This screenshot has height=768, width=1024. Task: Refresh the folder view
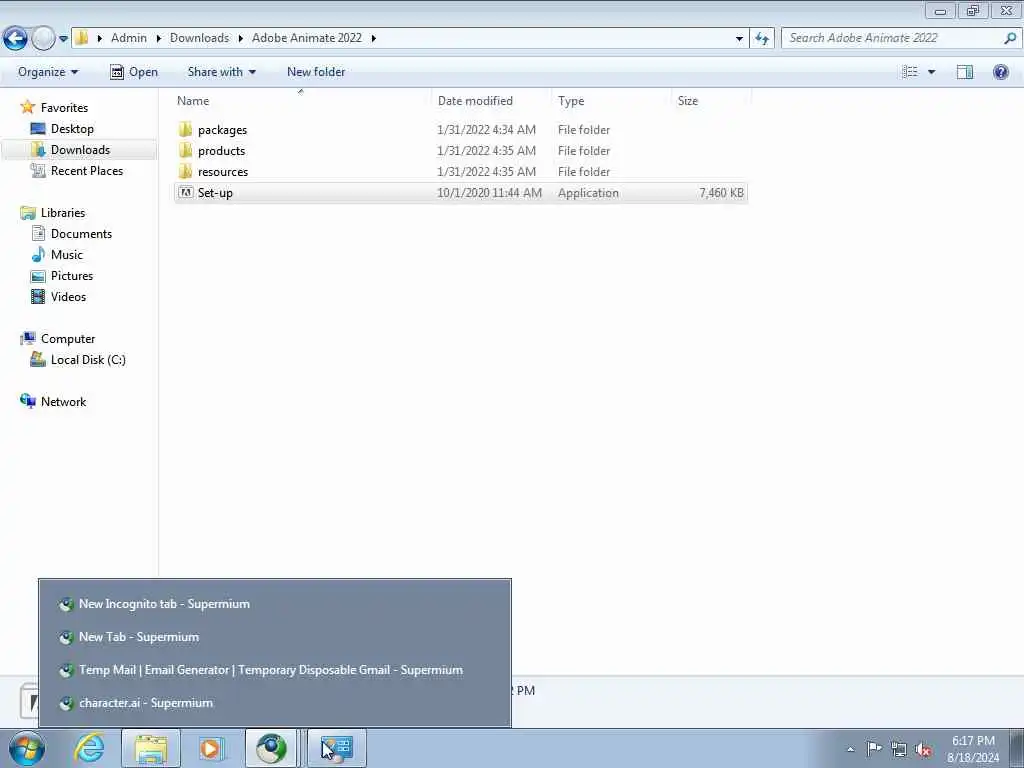tap(761, 39)
